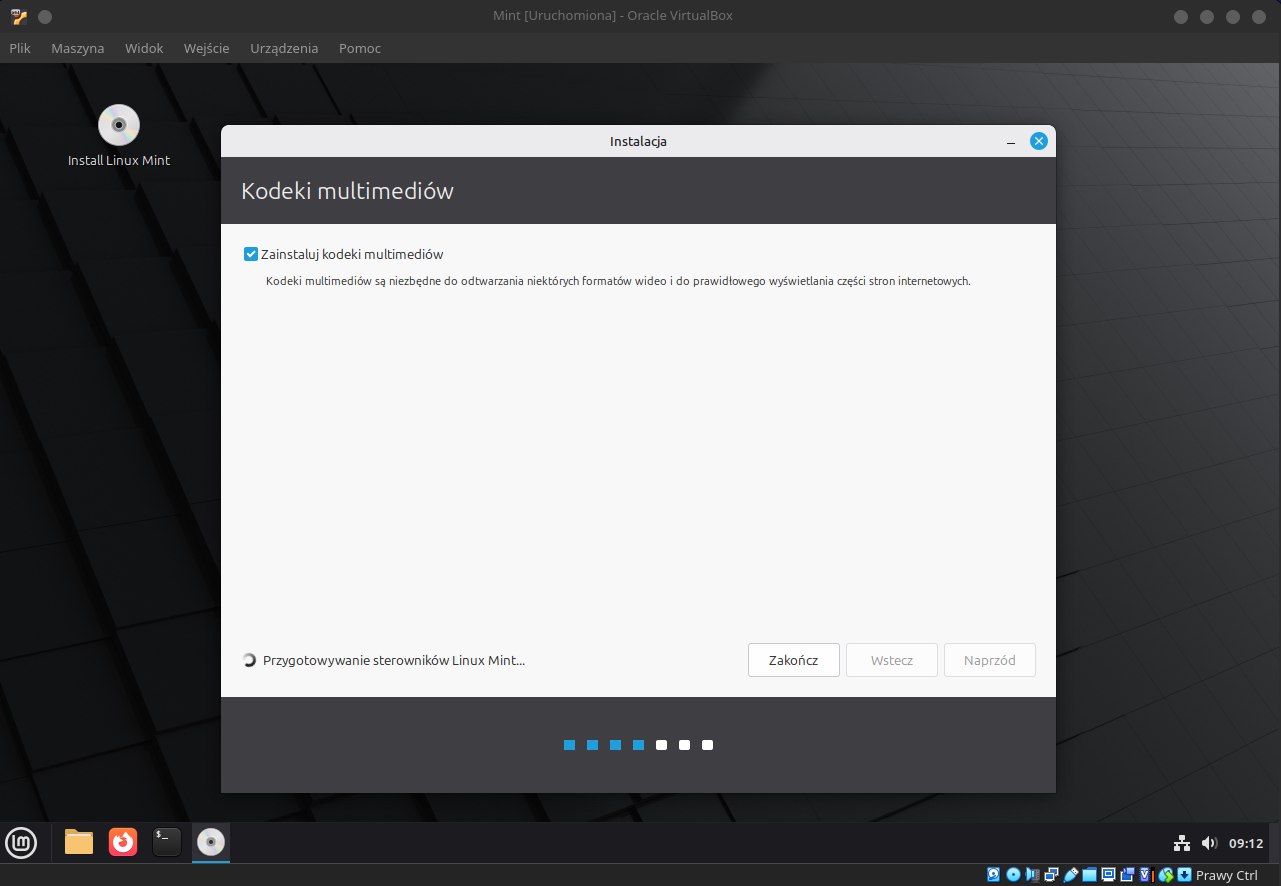Viewport: 1281px width, 886px height.
Task: Minimize the Instalacja window
Action: 1012,142
